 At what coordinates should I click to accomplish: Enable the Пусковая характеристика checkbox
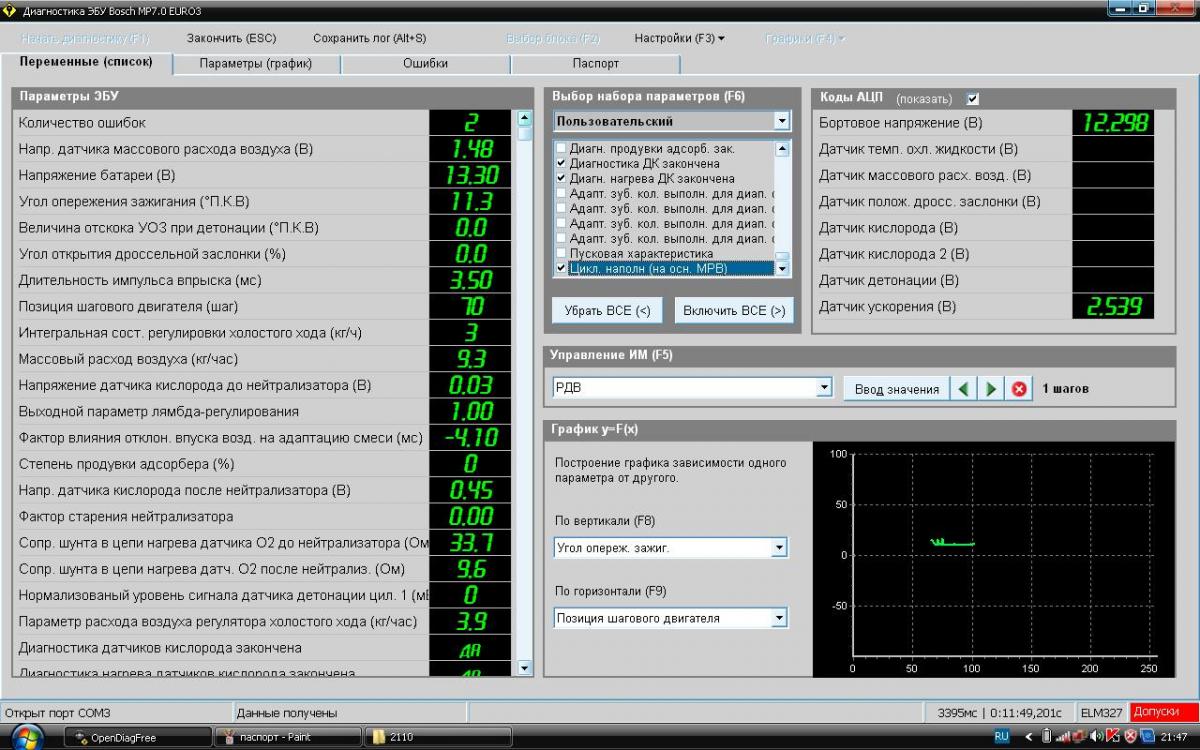(561, 254)
